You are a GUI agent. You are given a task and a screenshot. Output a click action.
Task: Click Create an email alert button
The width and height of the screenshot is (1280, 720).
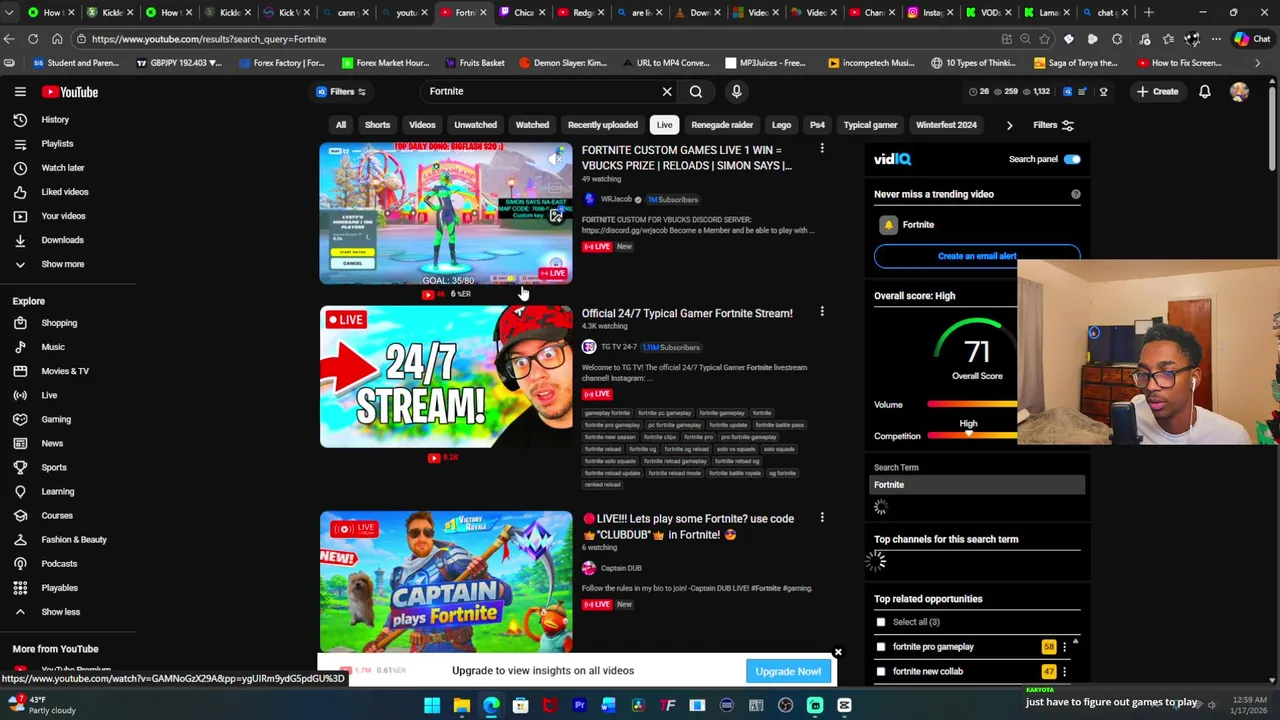tap(977, 256)
